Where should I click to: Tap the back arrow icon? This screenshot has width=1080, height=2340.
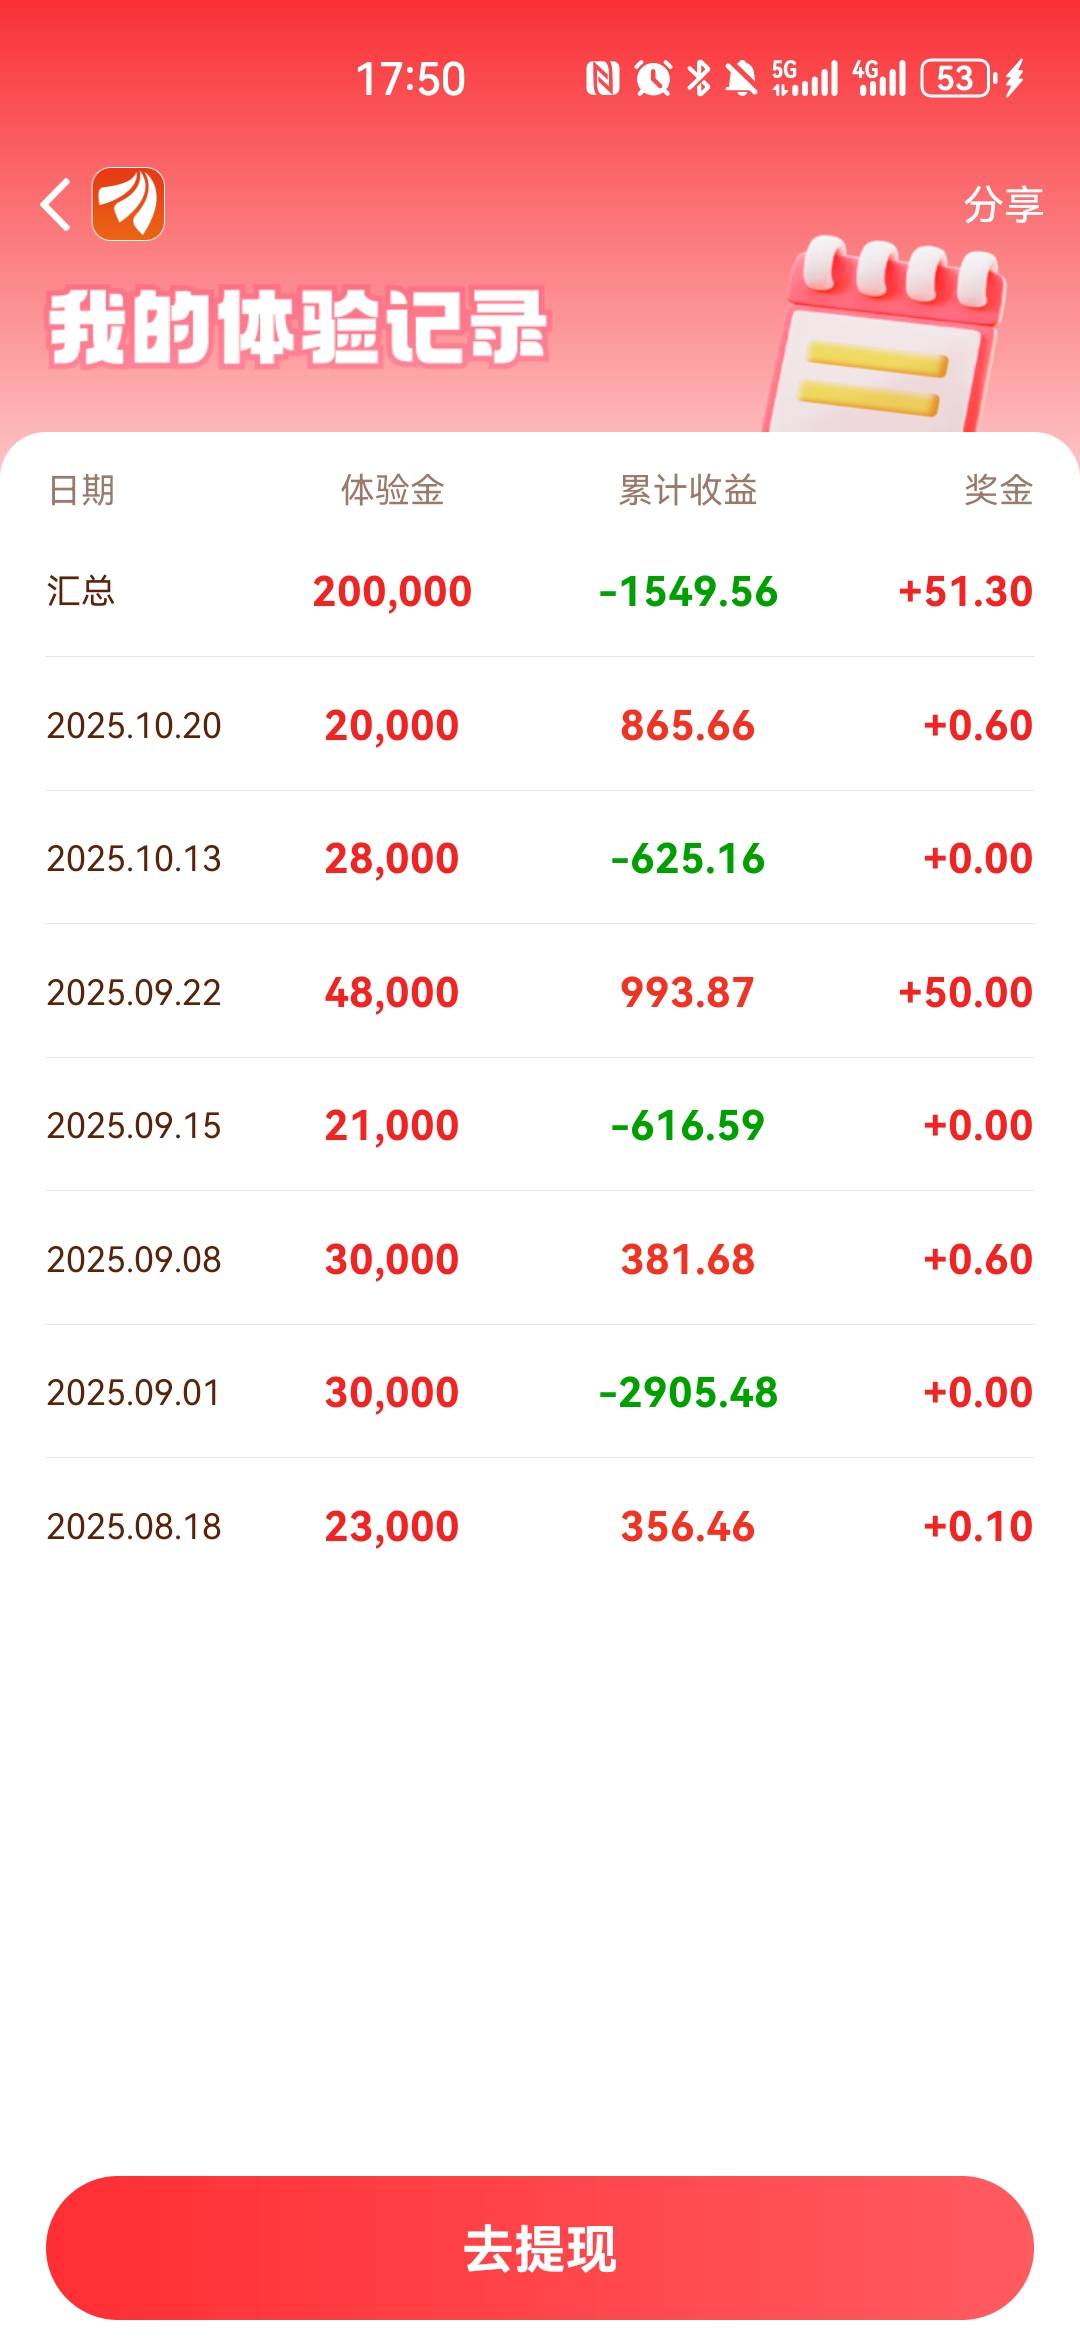56,204
